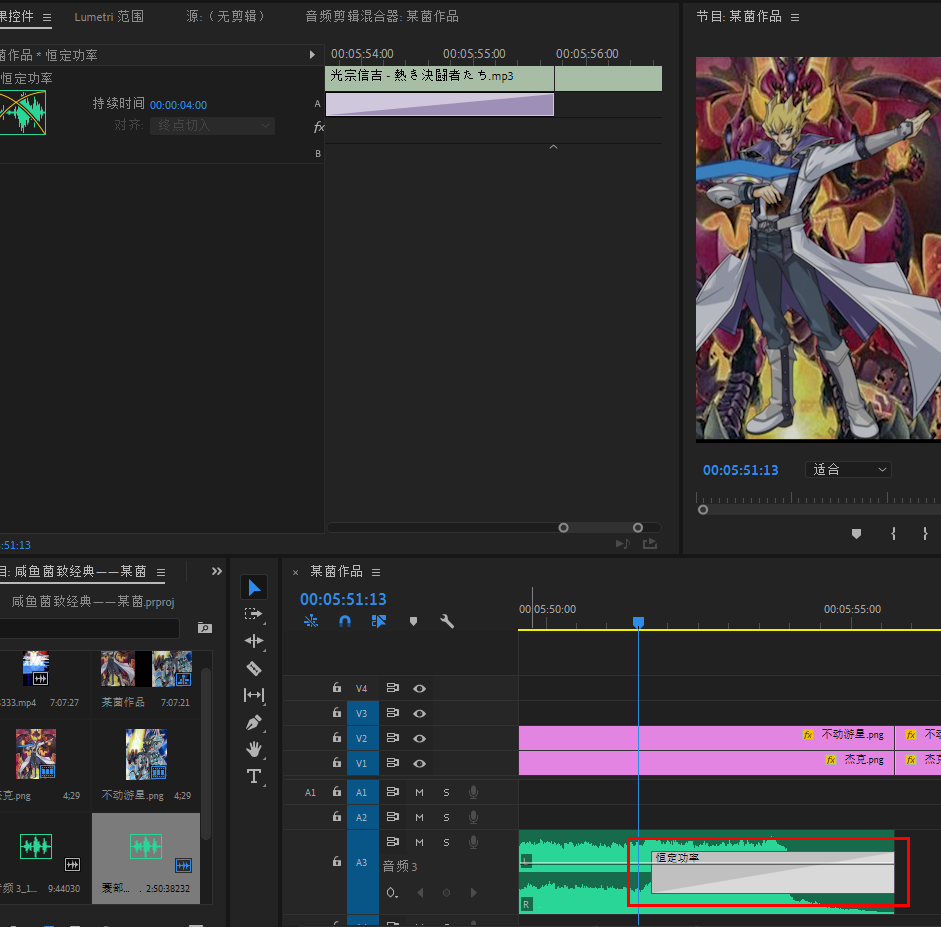Hide track V1 with its eye icon
This screenshot has height=927, width=941.
[x=419, y=763]
